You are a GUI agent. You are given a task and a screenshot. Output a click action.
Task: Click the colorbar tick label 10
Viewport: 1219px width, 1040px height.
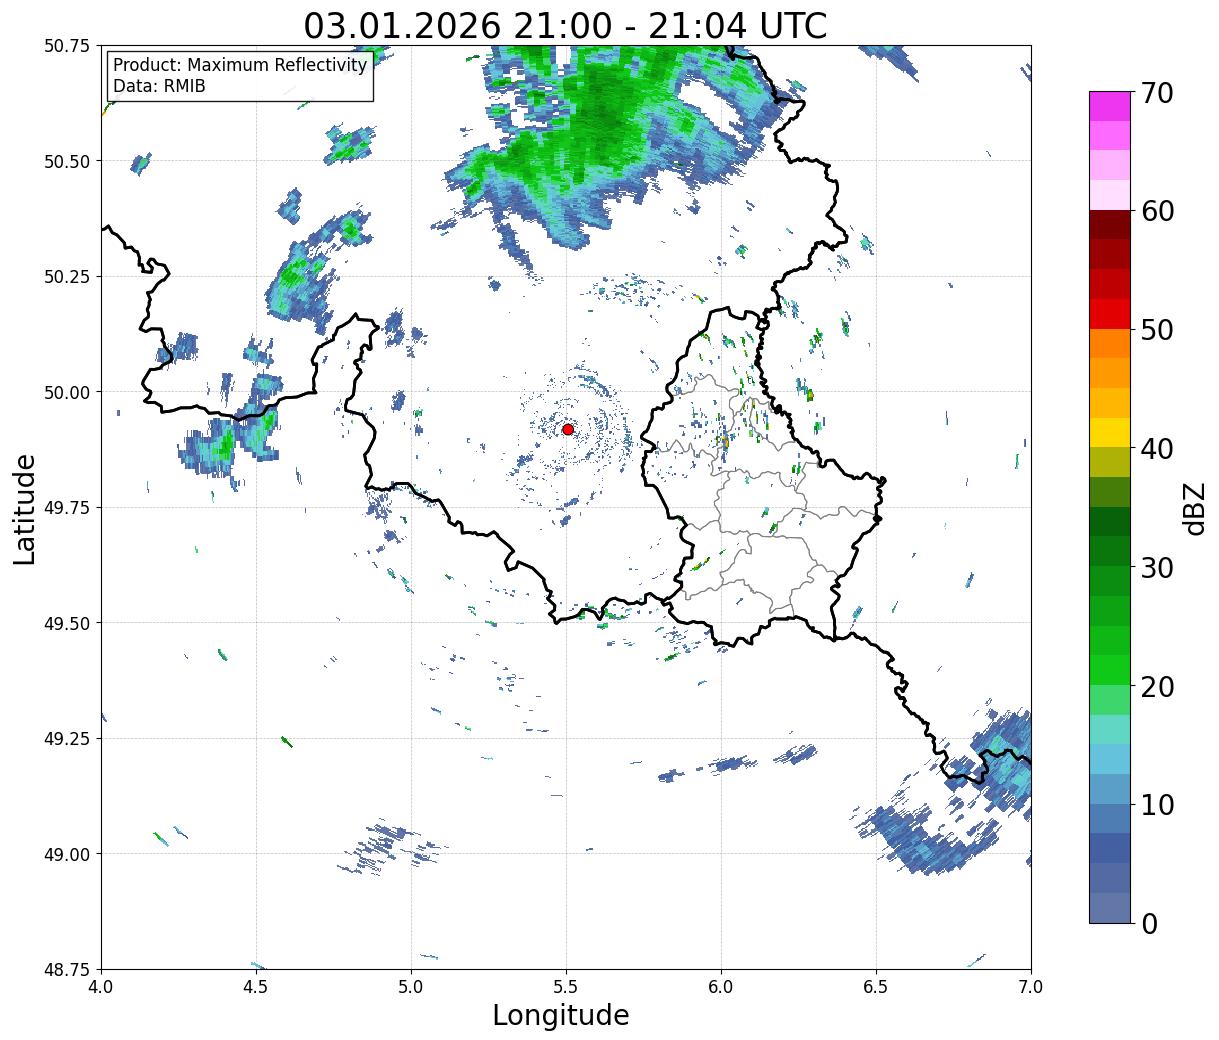tap(1156, 805)
